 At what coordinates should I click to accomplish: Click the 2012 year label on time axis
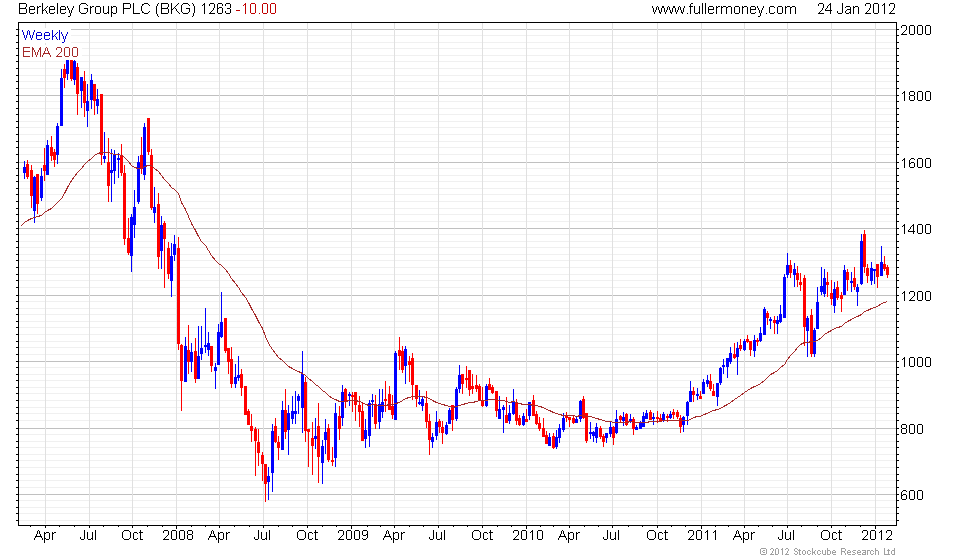(877, 536)
